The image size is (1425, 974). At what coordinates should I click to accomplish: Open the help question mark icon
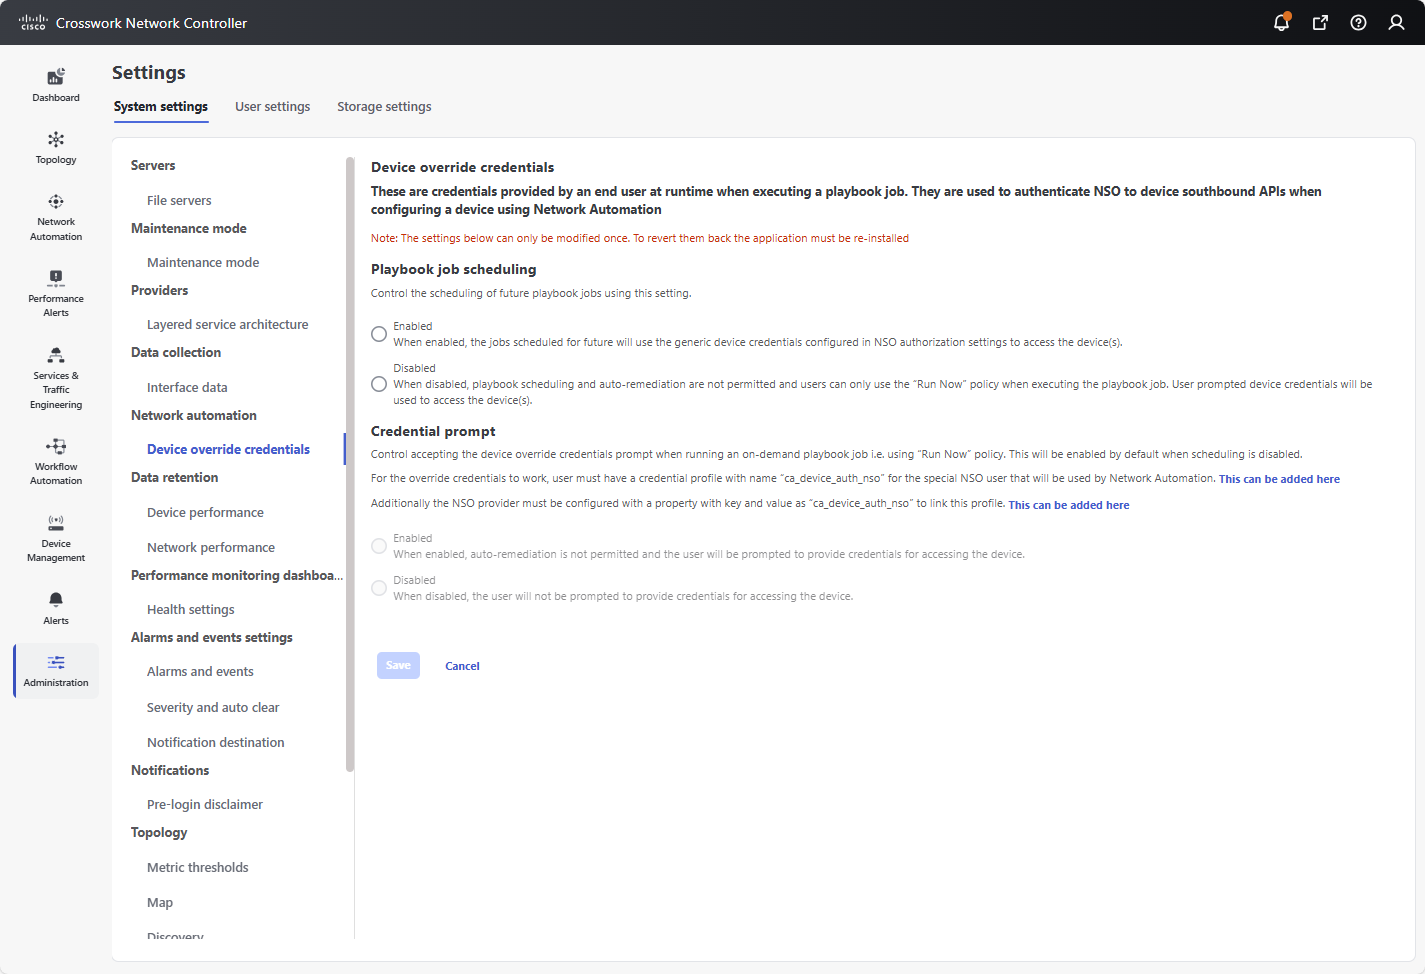pyautogui.click(x=1358, y=22)
